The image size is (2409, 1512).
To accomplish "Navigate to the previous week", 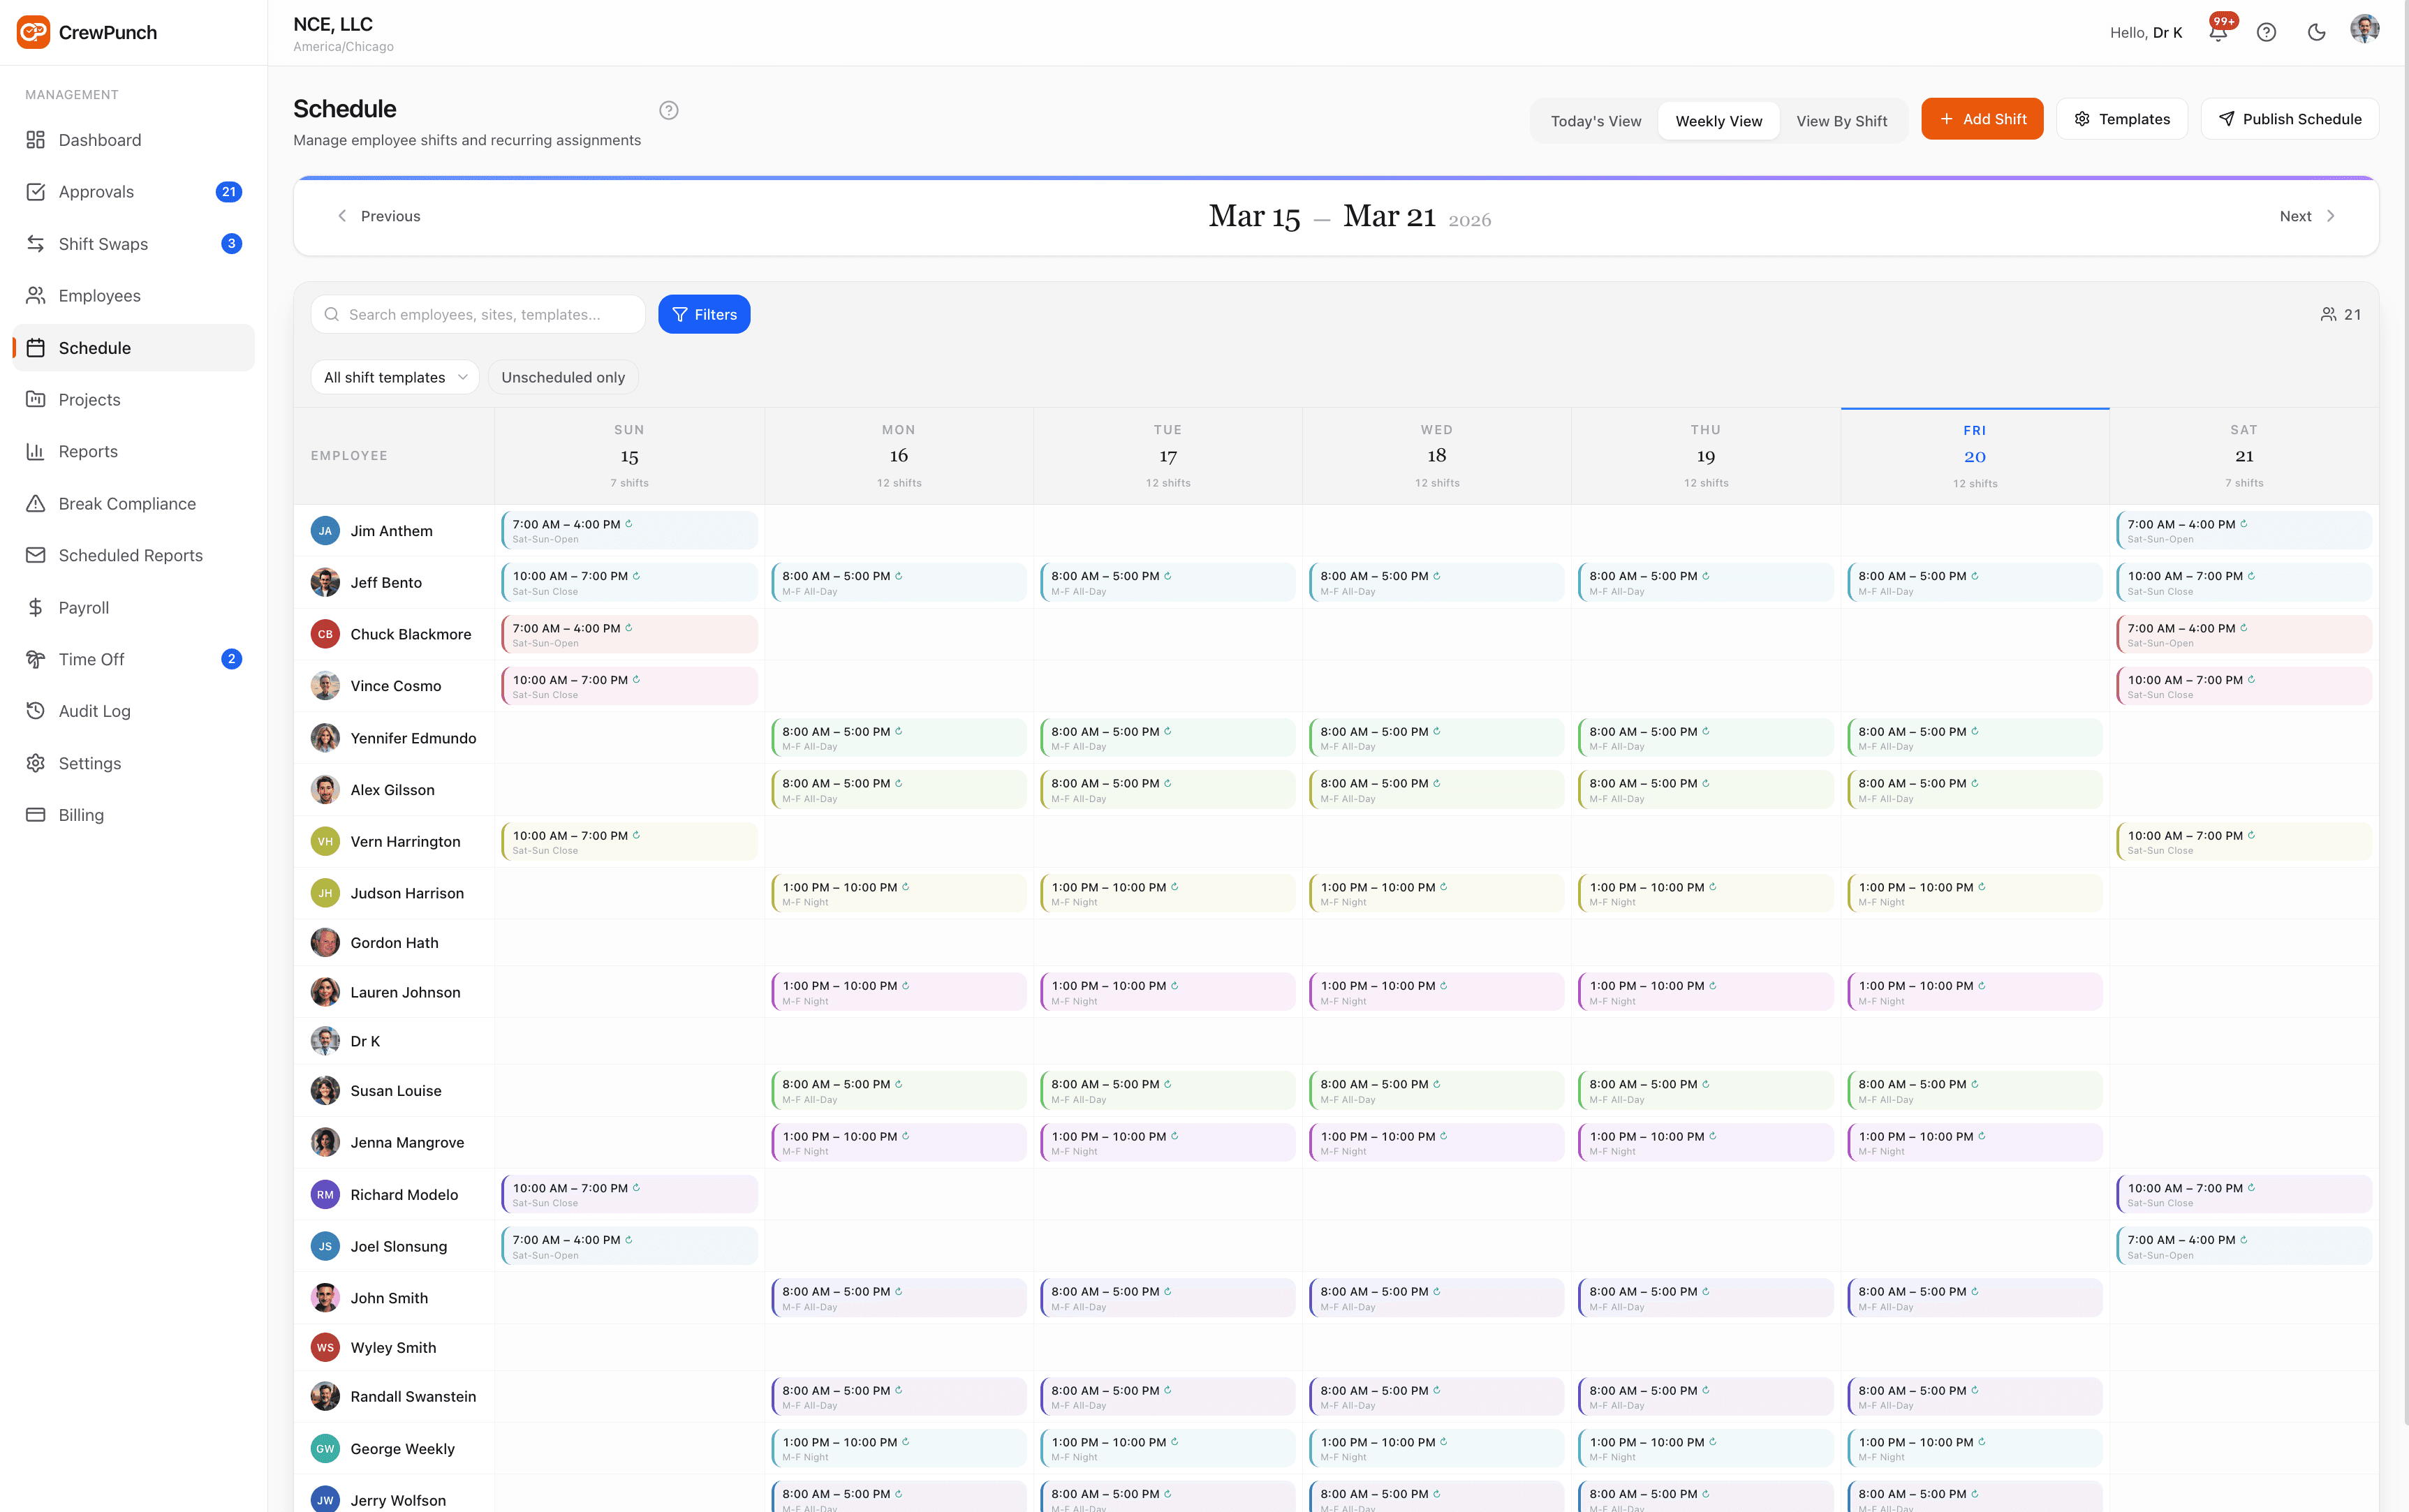I will tap(380, 215).
